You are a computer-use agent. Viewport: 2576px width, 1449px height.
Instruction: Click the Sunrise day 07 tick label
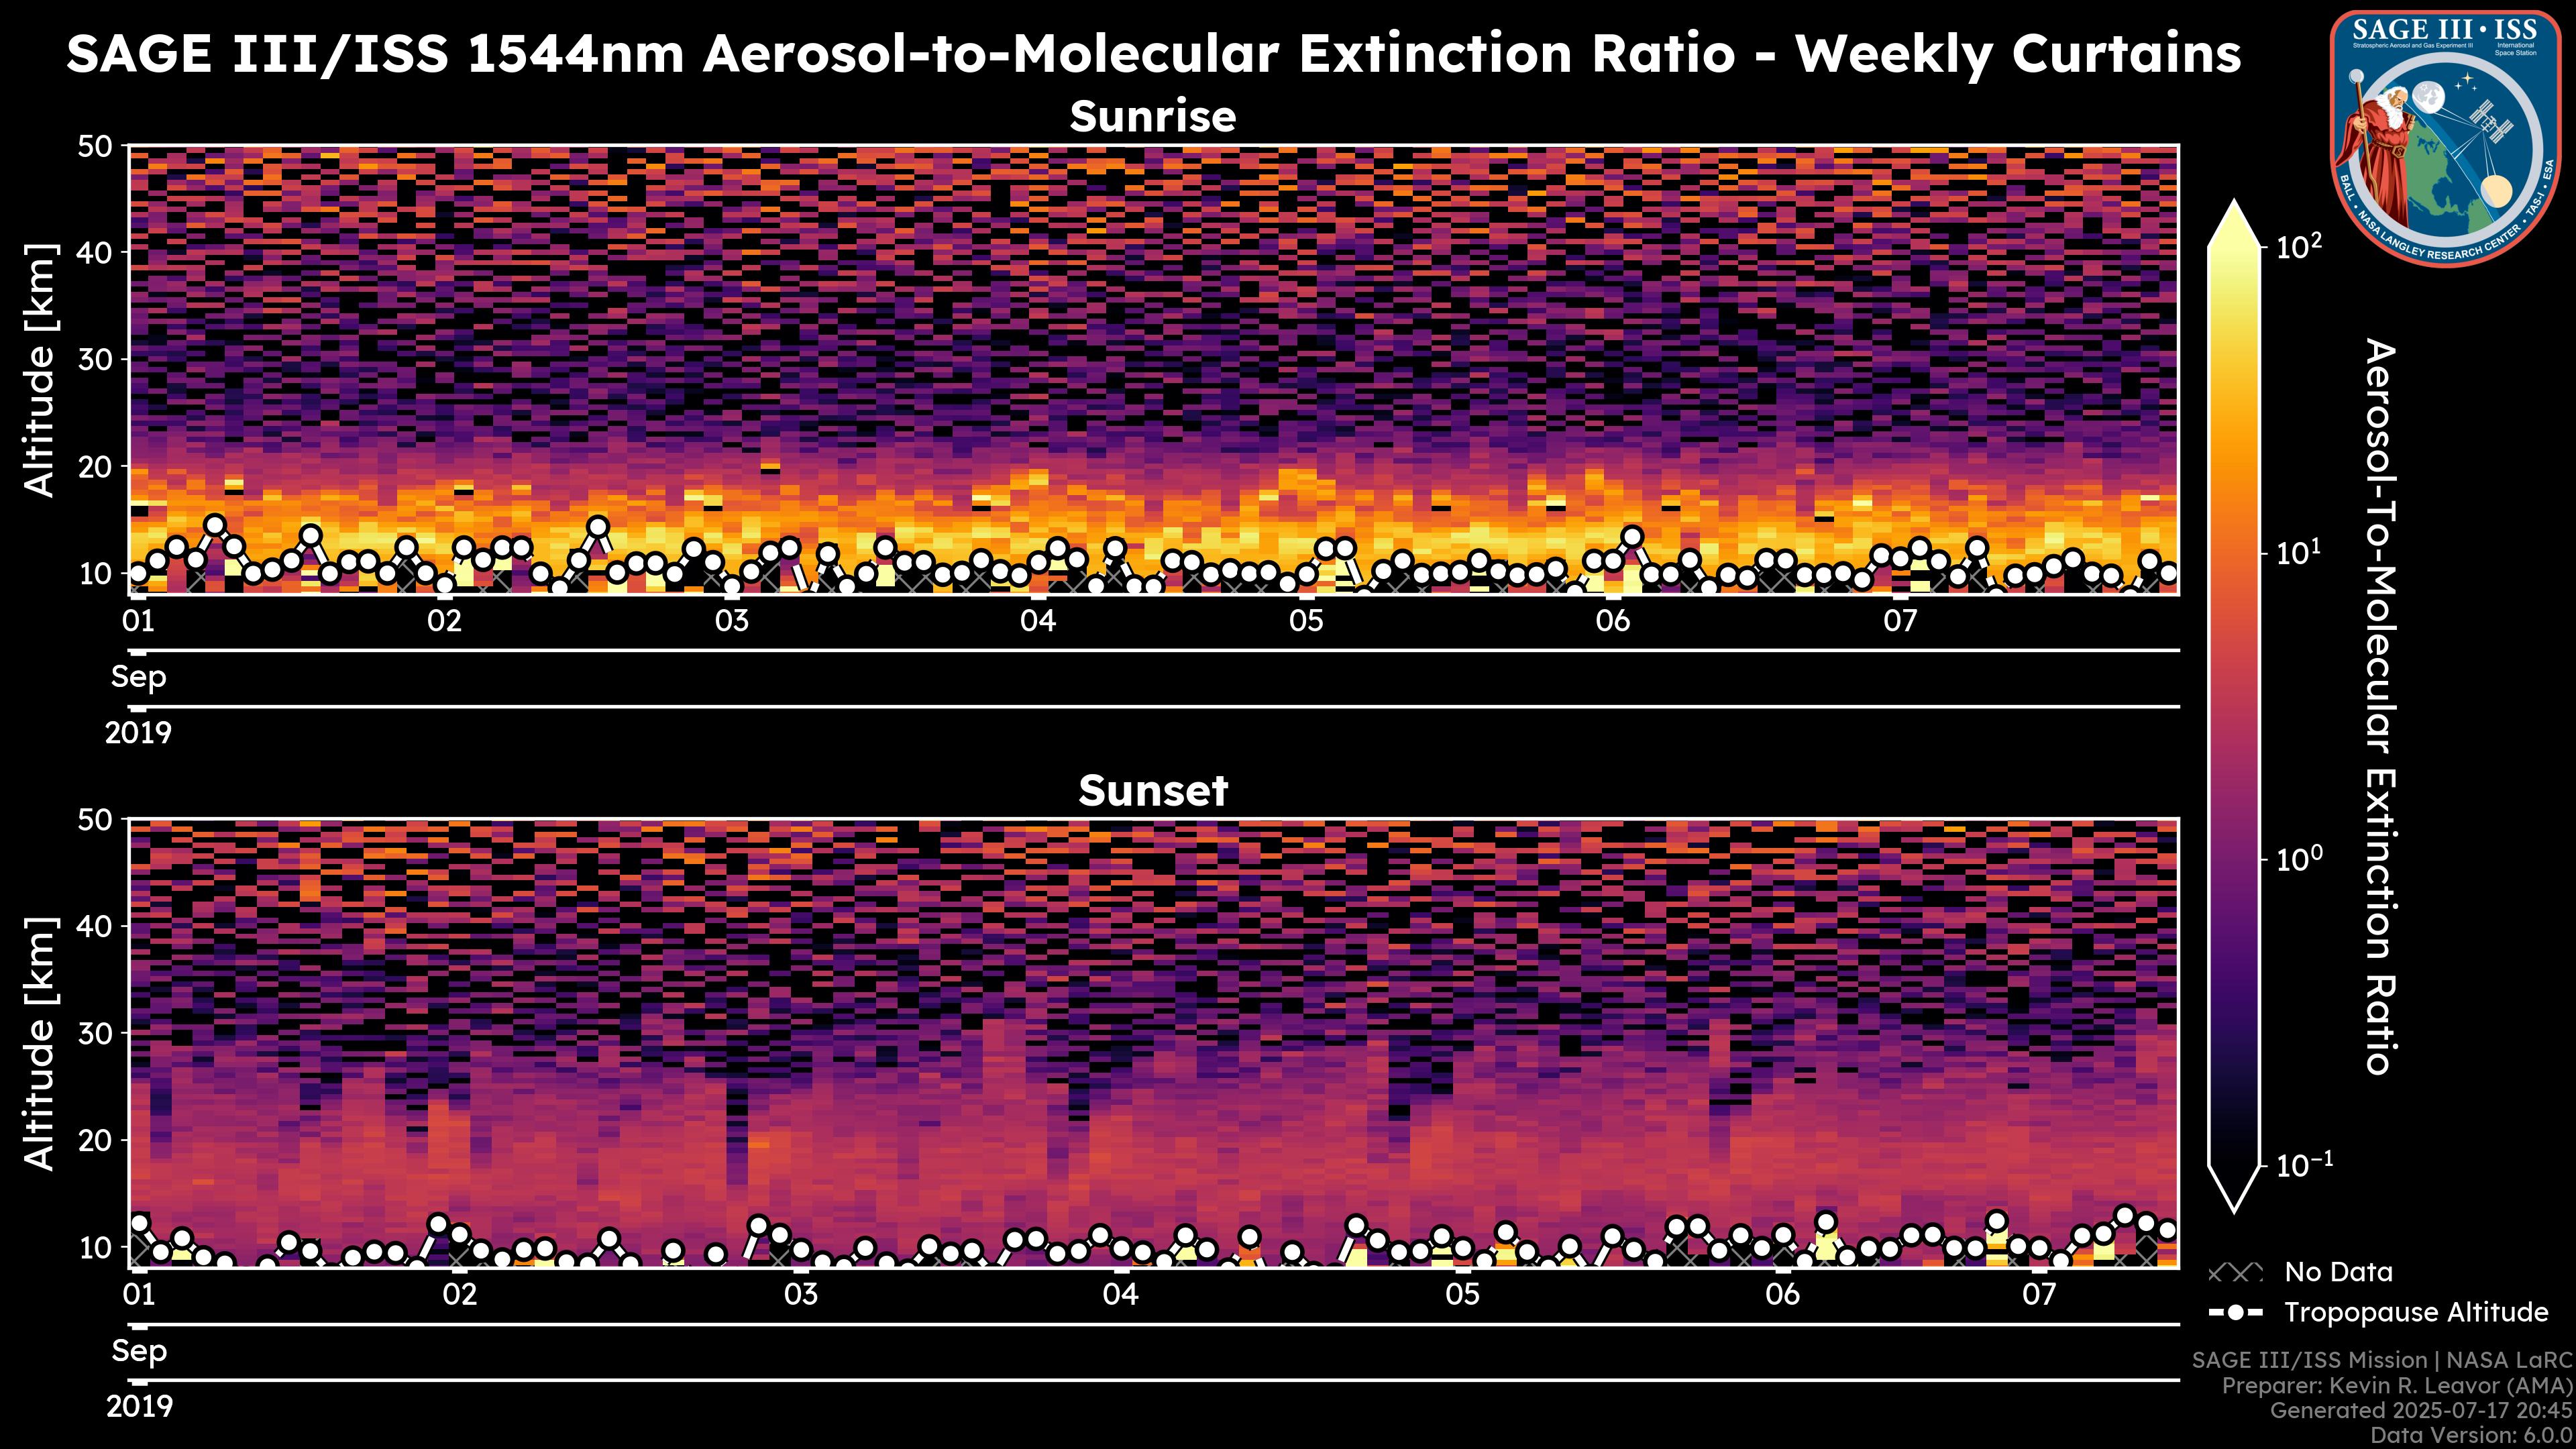(1899, 621)
